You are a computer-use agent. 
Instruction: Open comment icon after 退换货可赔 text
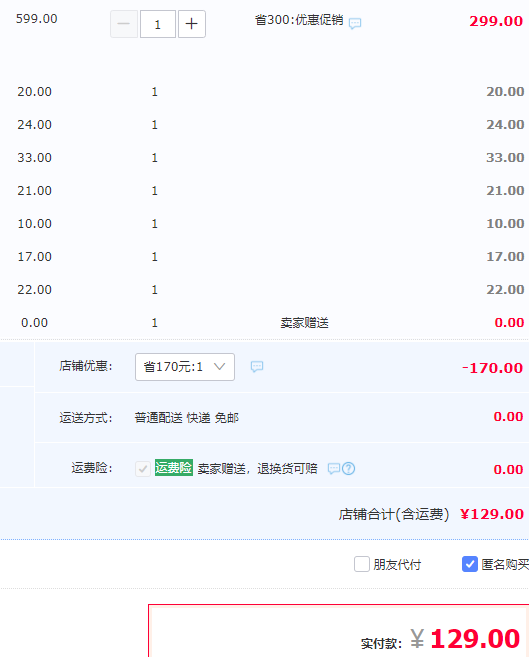pyautogui.click(x=333, y=468)
